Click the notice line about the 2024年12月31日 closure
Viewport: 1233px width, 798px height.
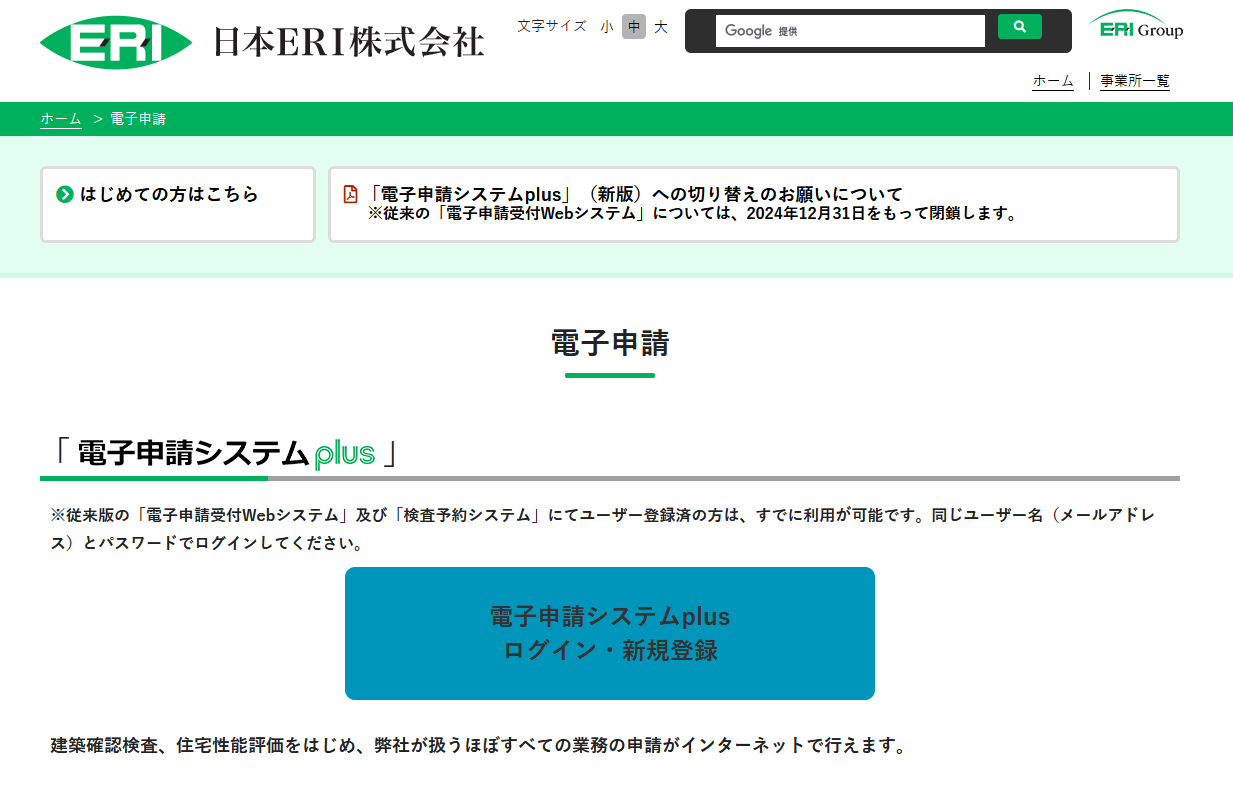(x=692, y=214)
